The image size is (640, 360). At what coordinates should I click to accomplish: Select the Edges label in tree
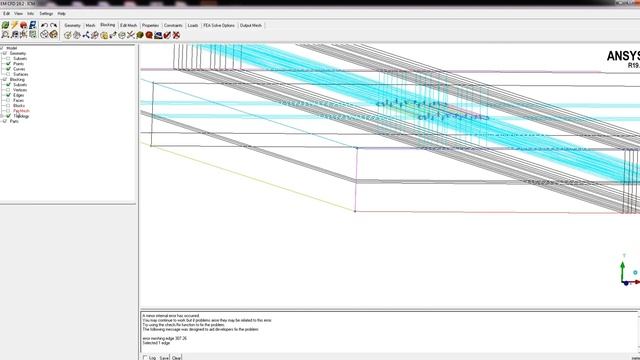click(x=19, y=95)
